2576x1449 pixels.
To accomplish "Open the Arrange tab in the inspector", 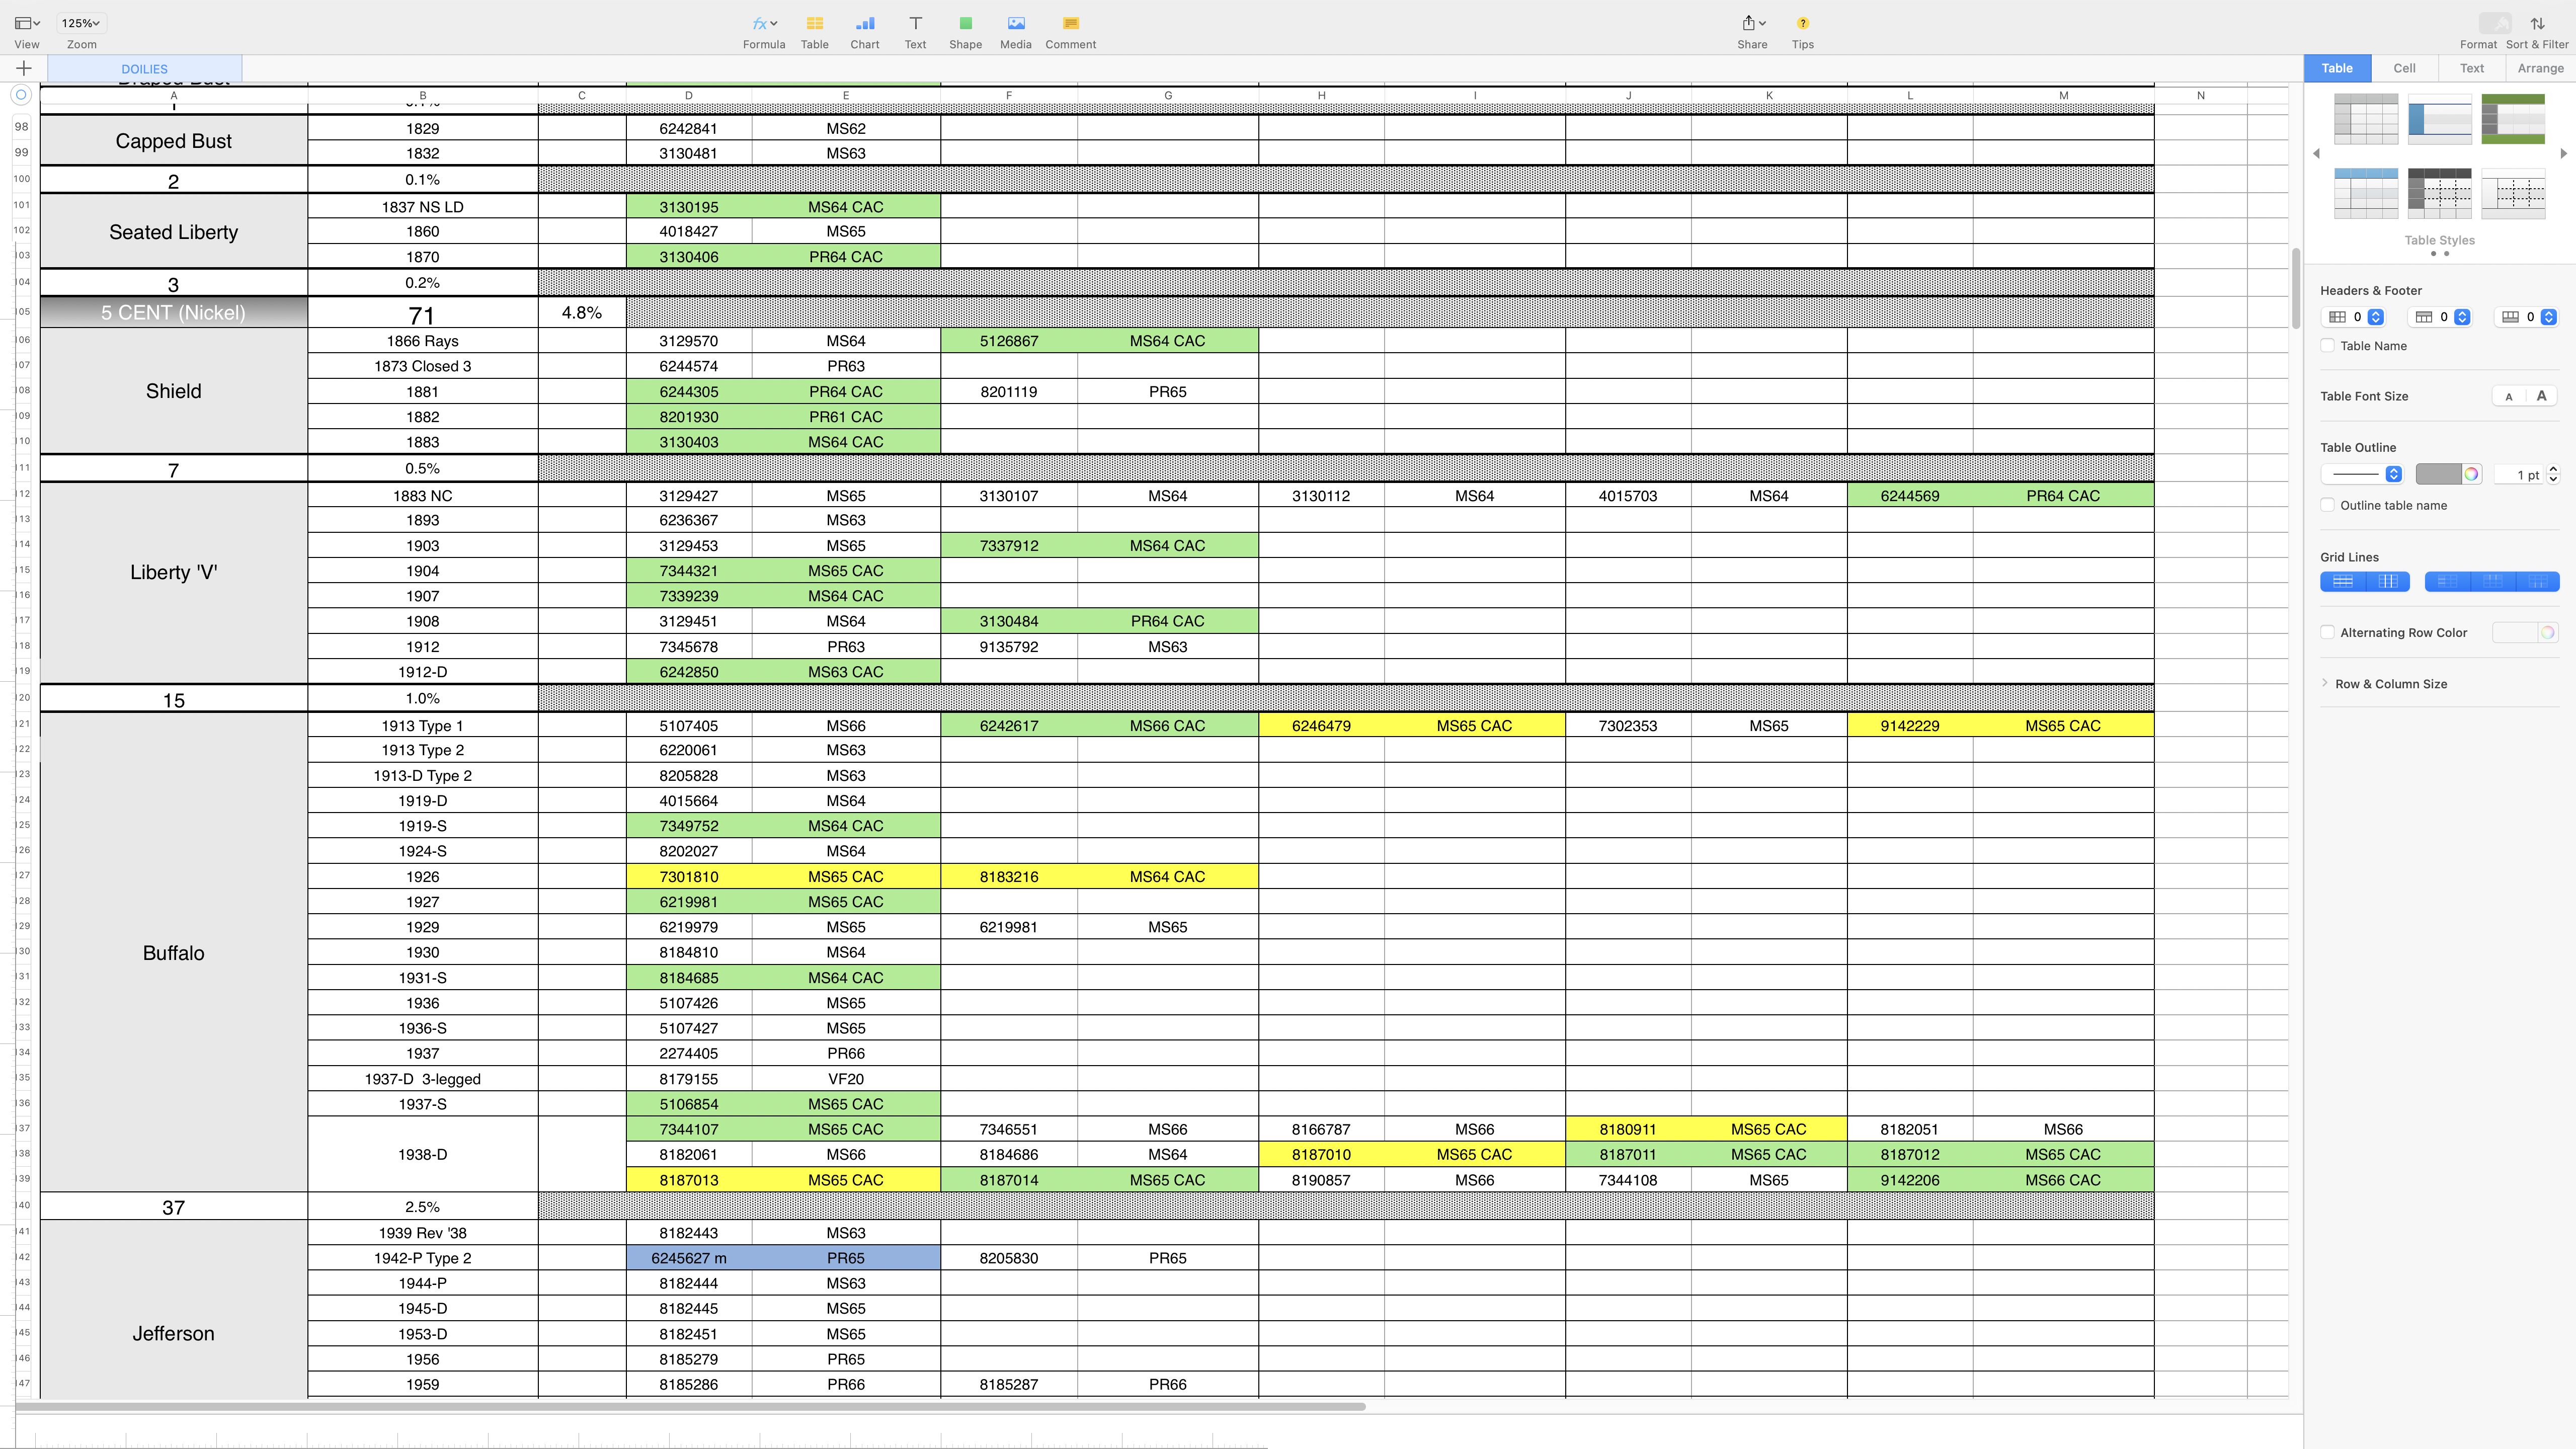I will tap(2540, 68).
